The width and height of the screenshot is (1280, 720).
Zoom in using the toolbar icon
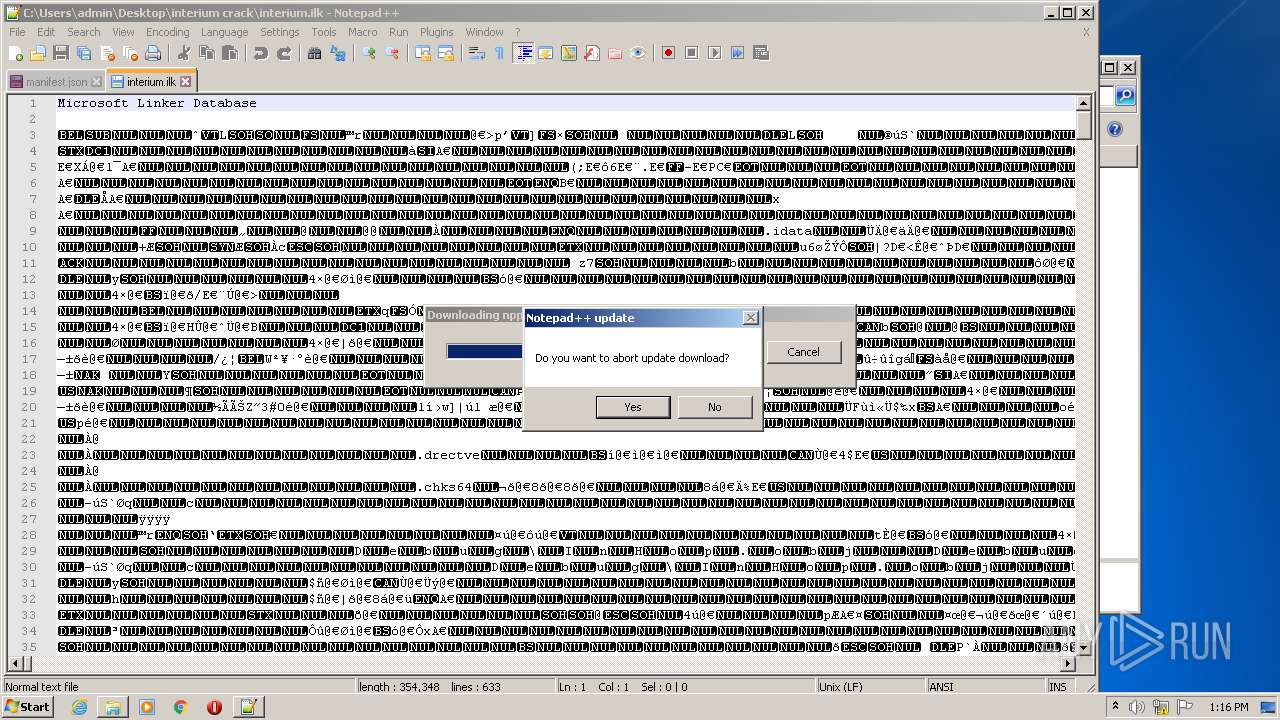coord(369,53)
